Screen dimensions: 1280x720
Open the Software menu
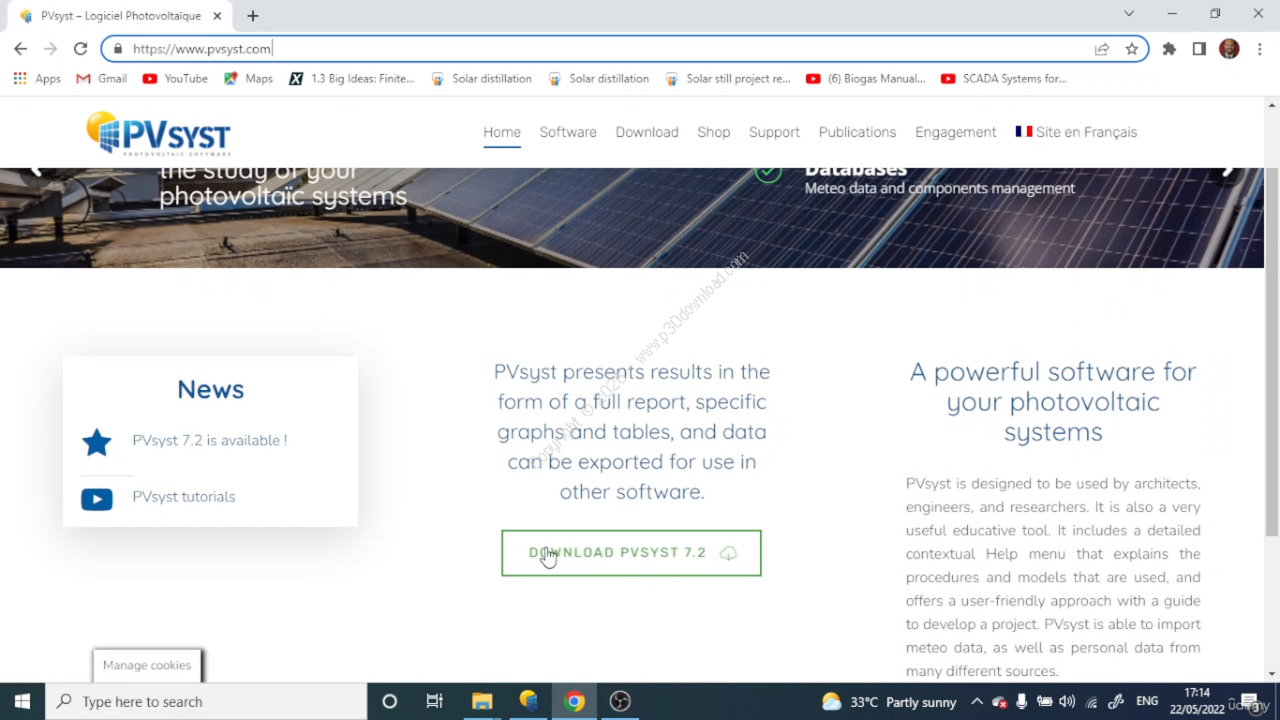pos(568,132)
